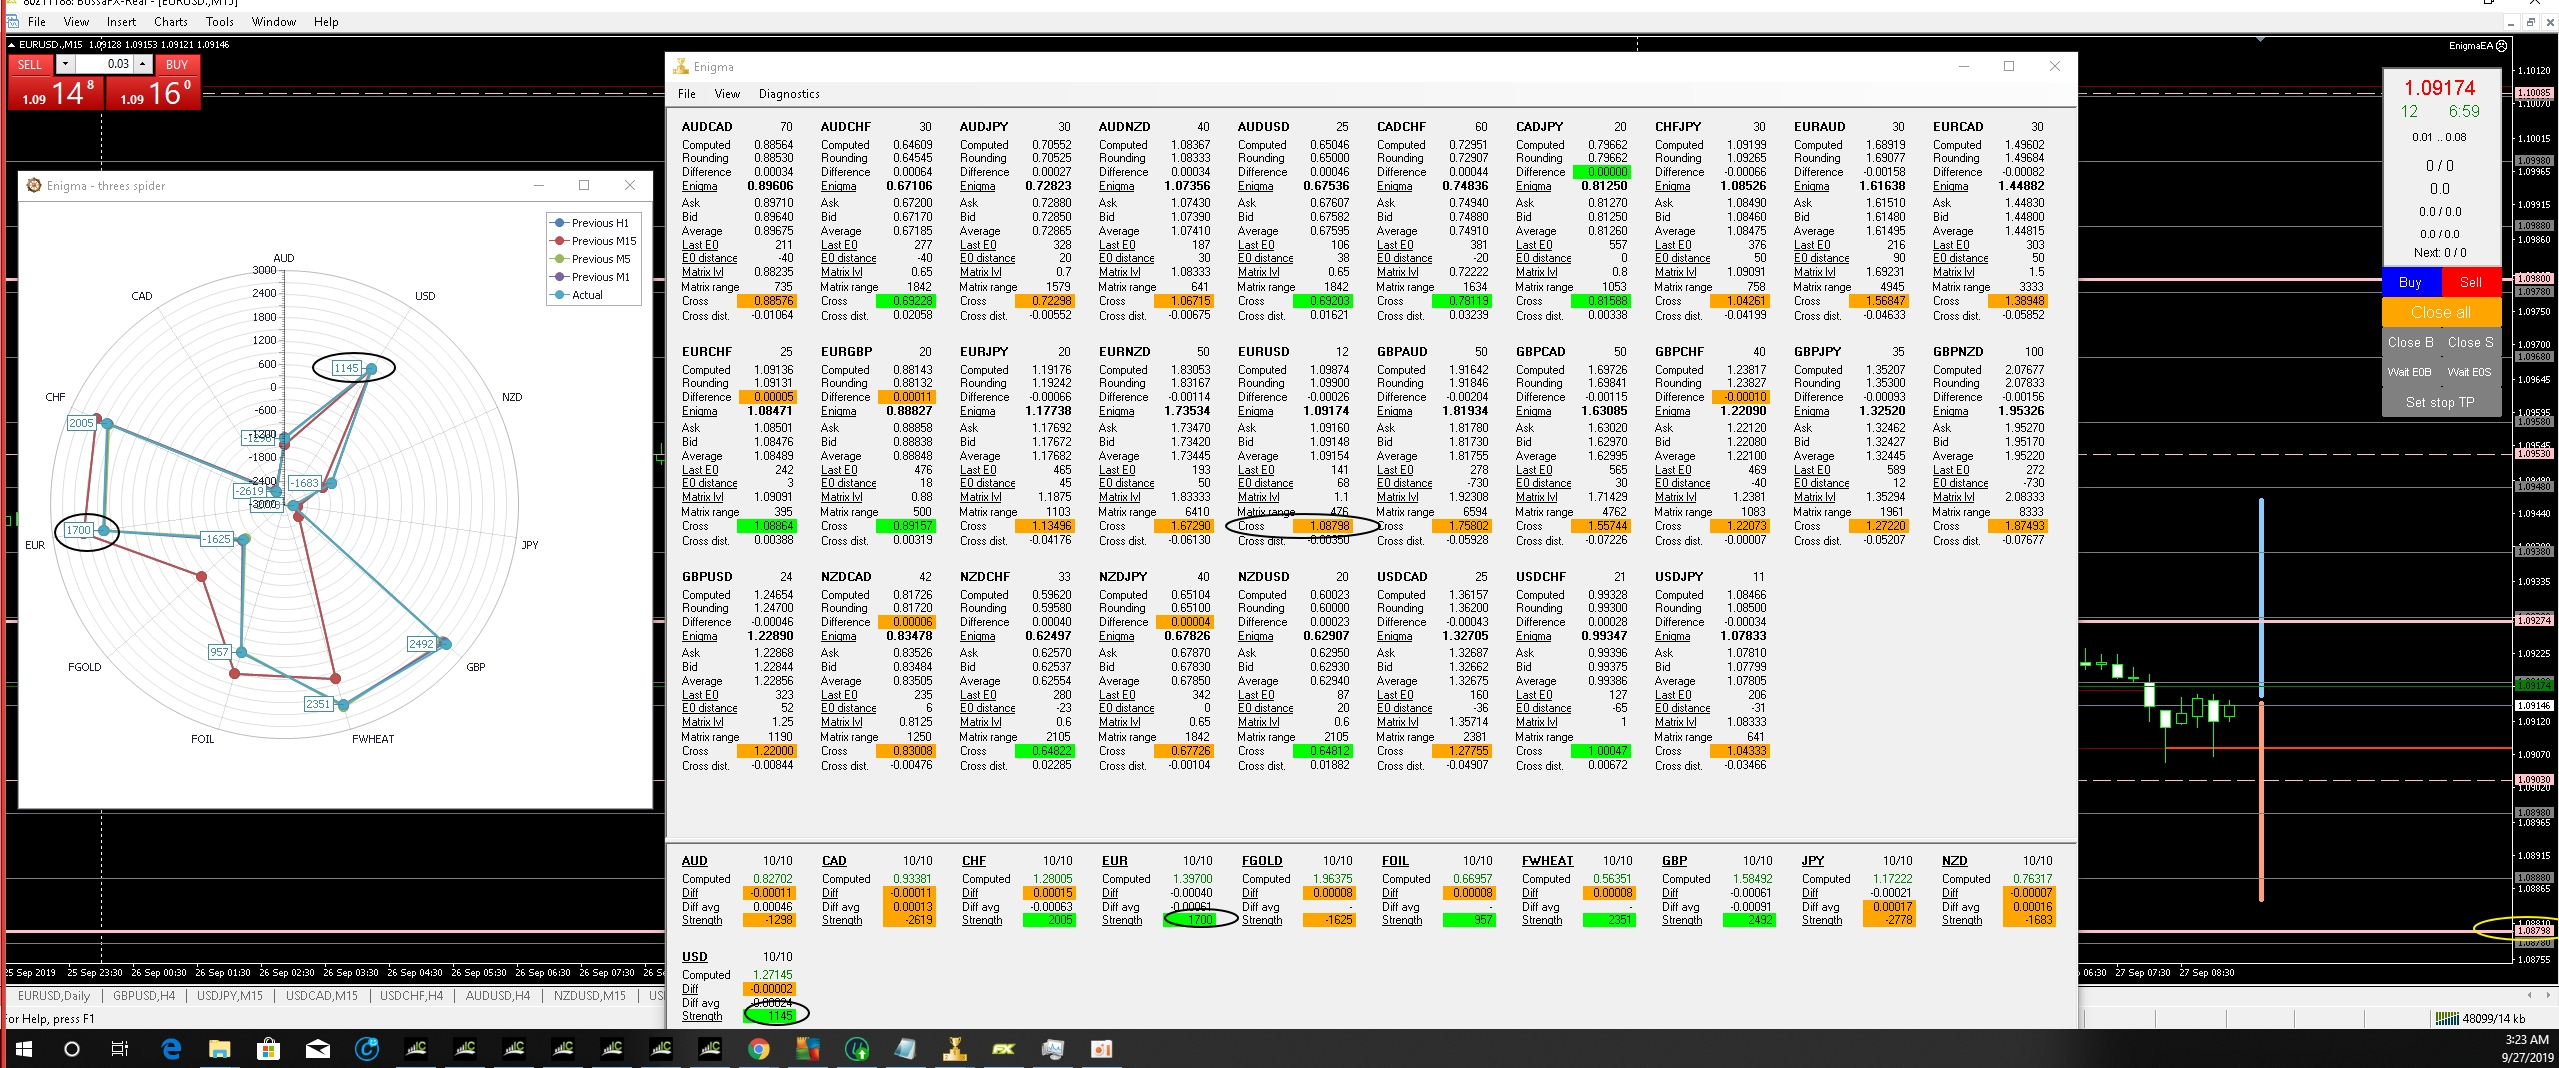The width and height of the screenshot is (2559, 1068).
Task: Click the Set stop TP button
Action: [x=2440, y=402]
